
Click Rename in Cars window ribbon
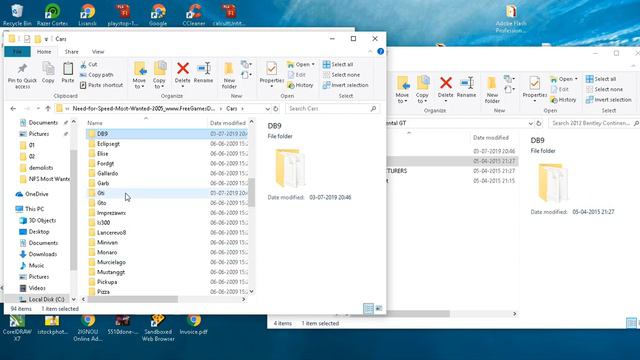(203, 73)
